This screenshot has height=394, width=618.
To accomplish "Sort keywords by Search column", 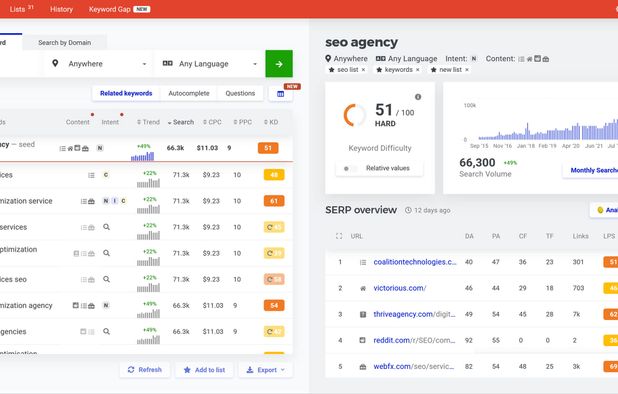I will [181, 122].
